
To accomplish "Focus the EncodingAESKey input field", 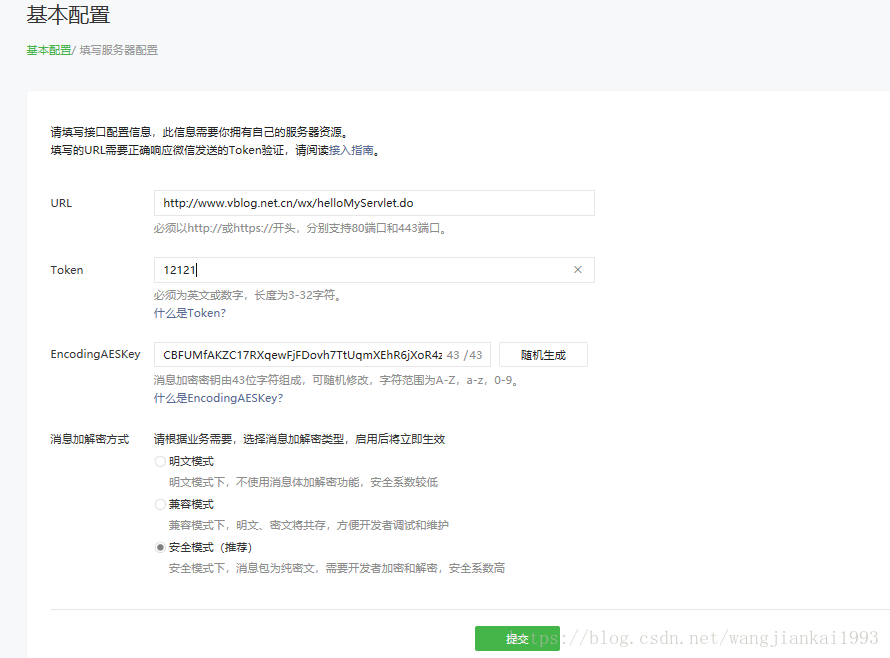I will coord(322,355).
